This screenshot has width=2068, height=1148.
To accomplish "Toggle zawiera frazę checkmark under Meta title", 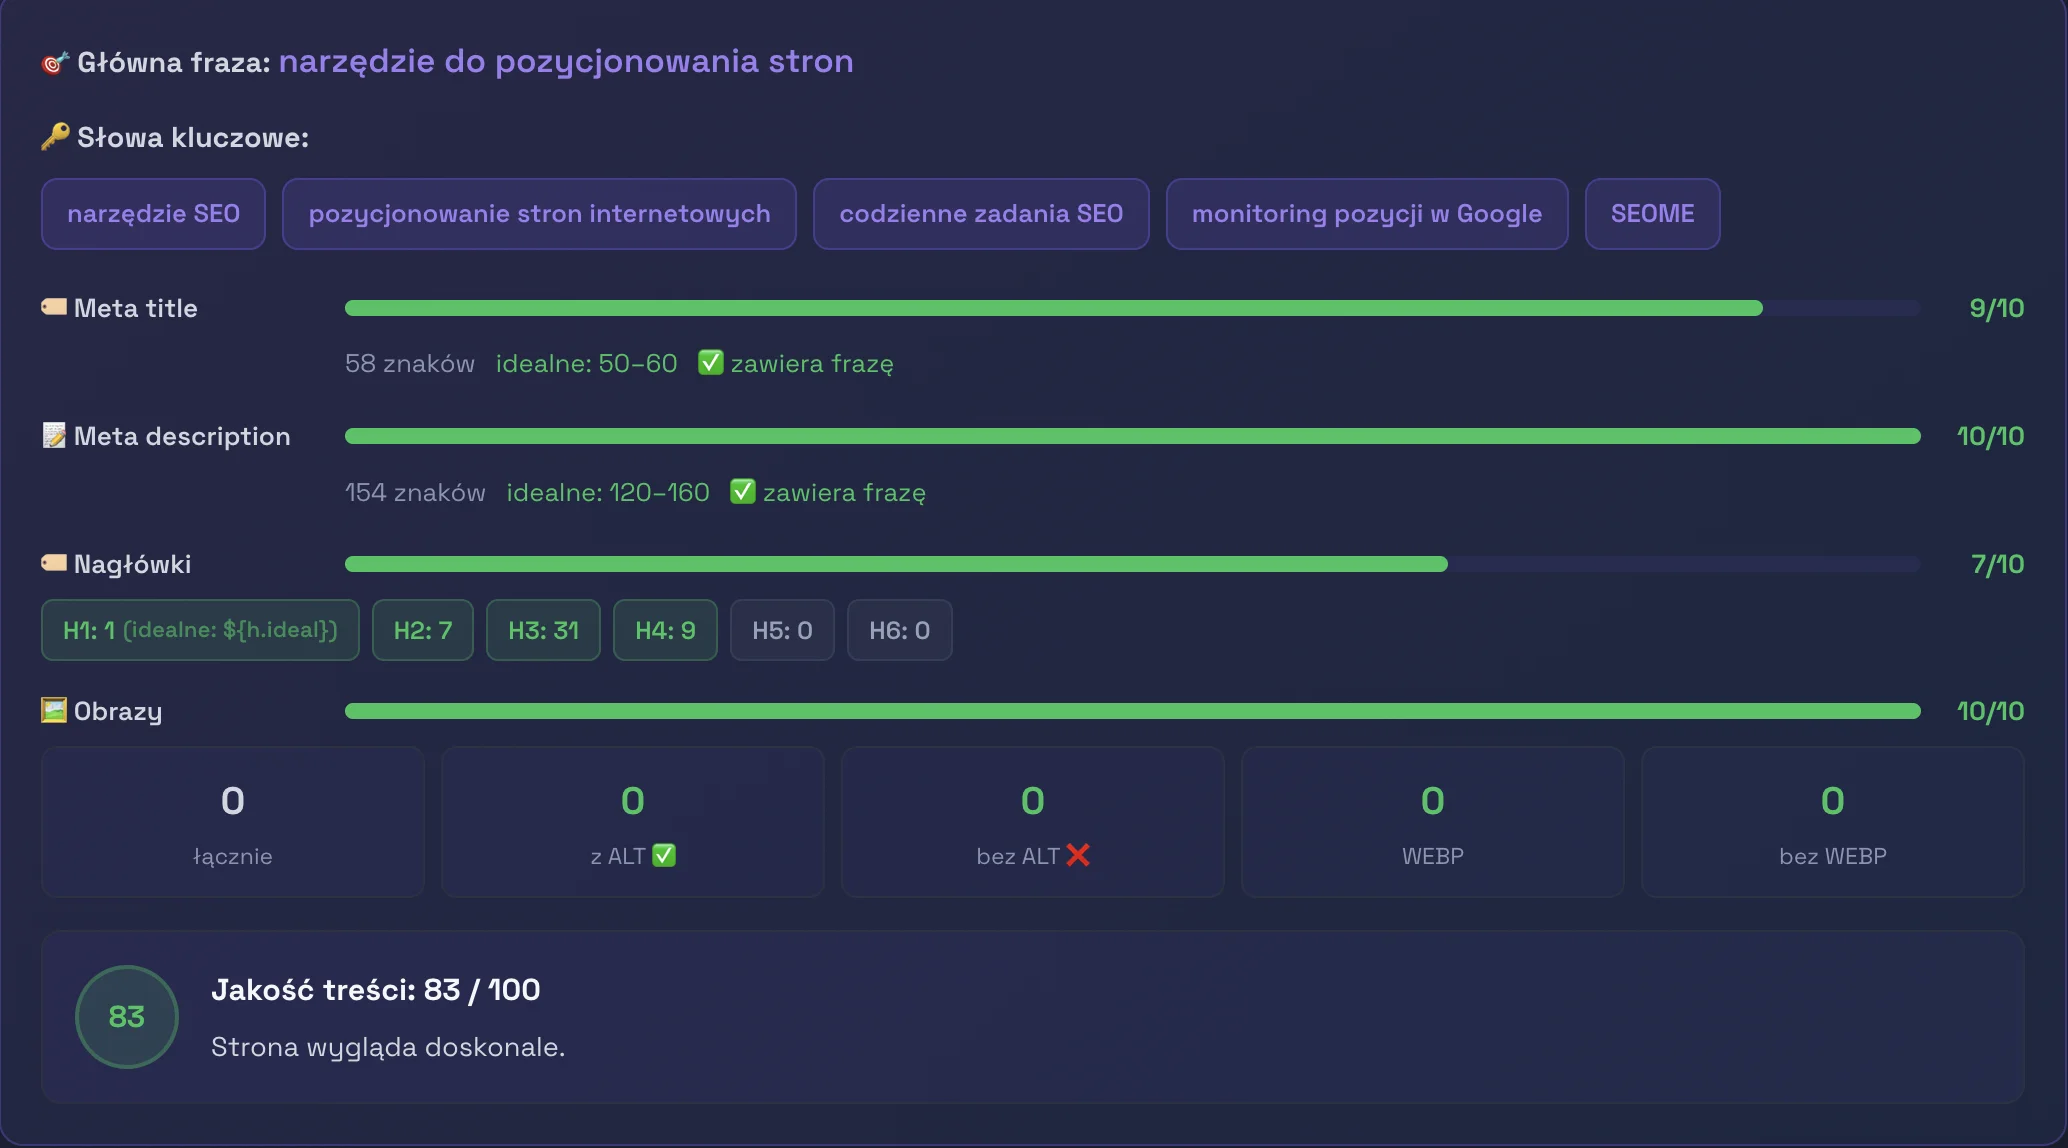I will (711, 363).
